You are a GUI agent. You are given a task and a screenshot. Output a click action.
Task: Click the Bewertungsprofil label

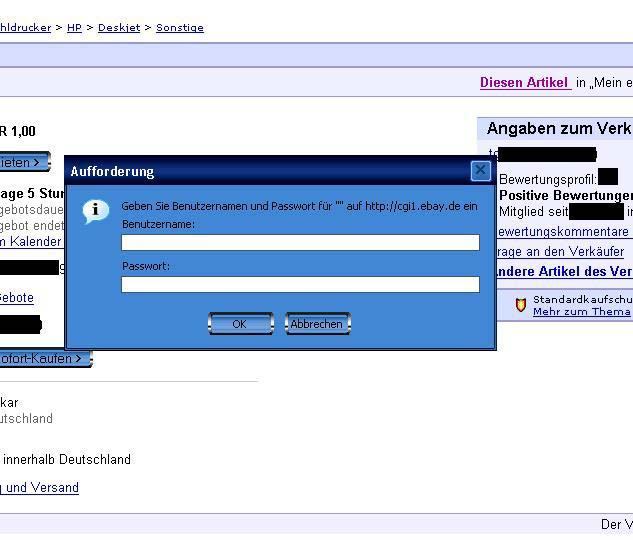pyautogui.click(x=548, y=179)
